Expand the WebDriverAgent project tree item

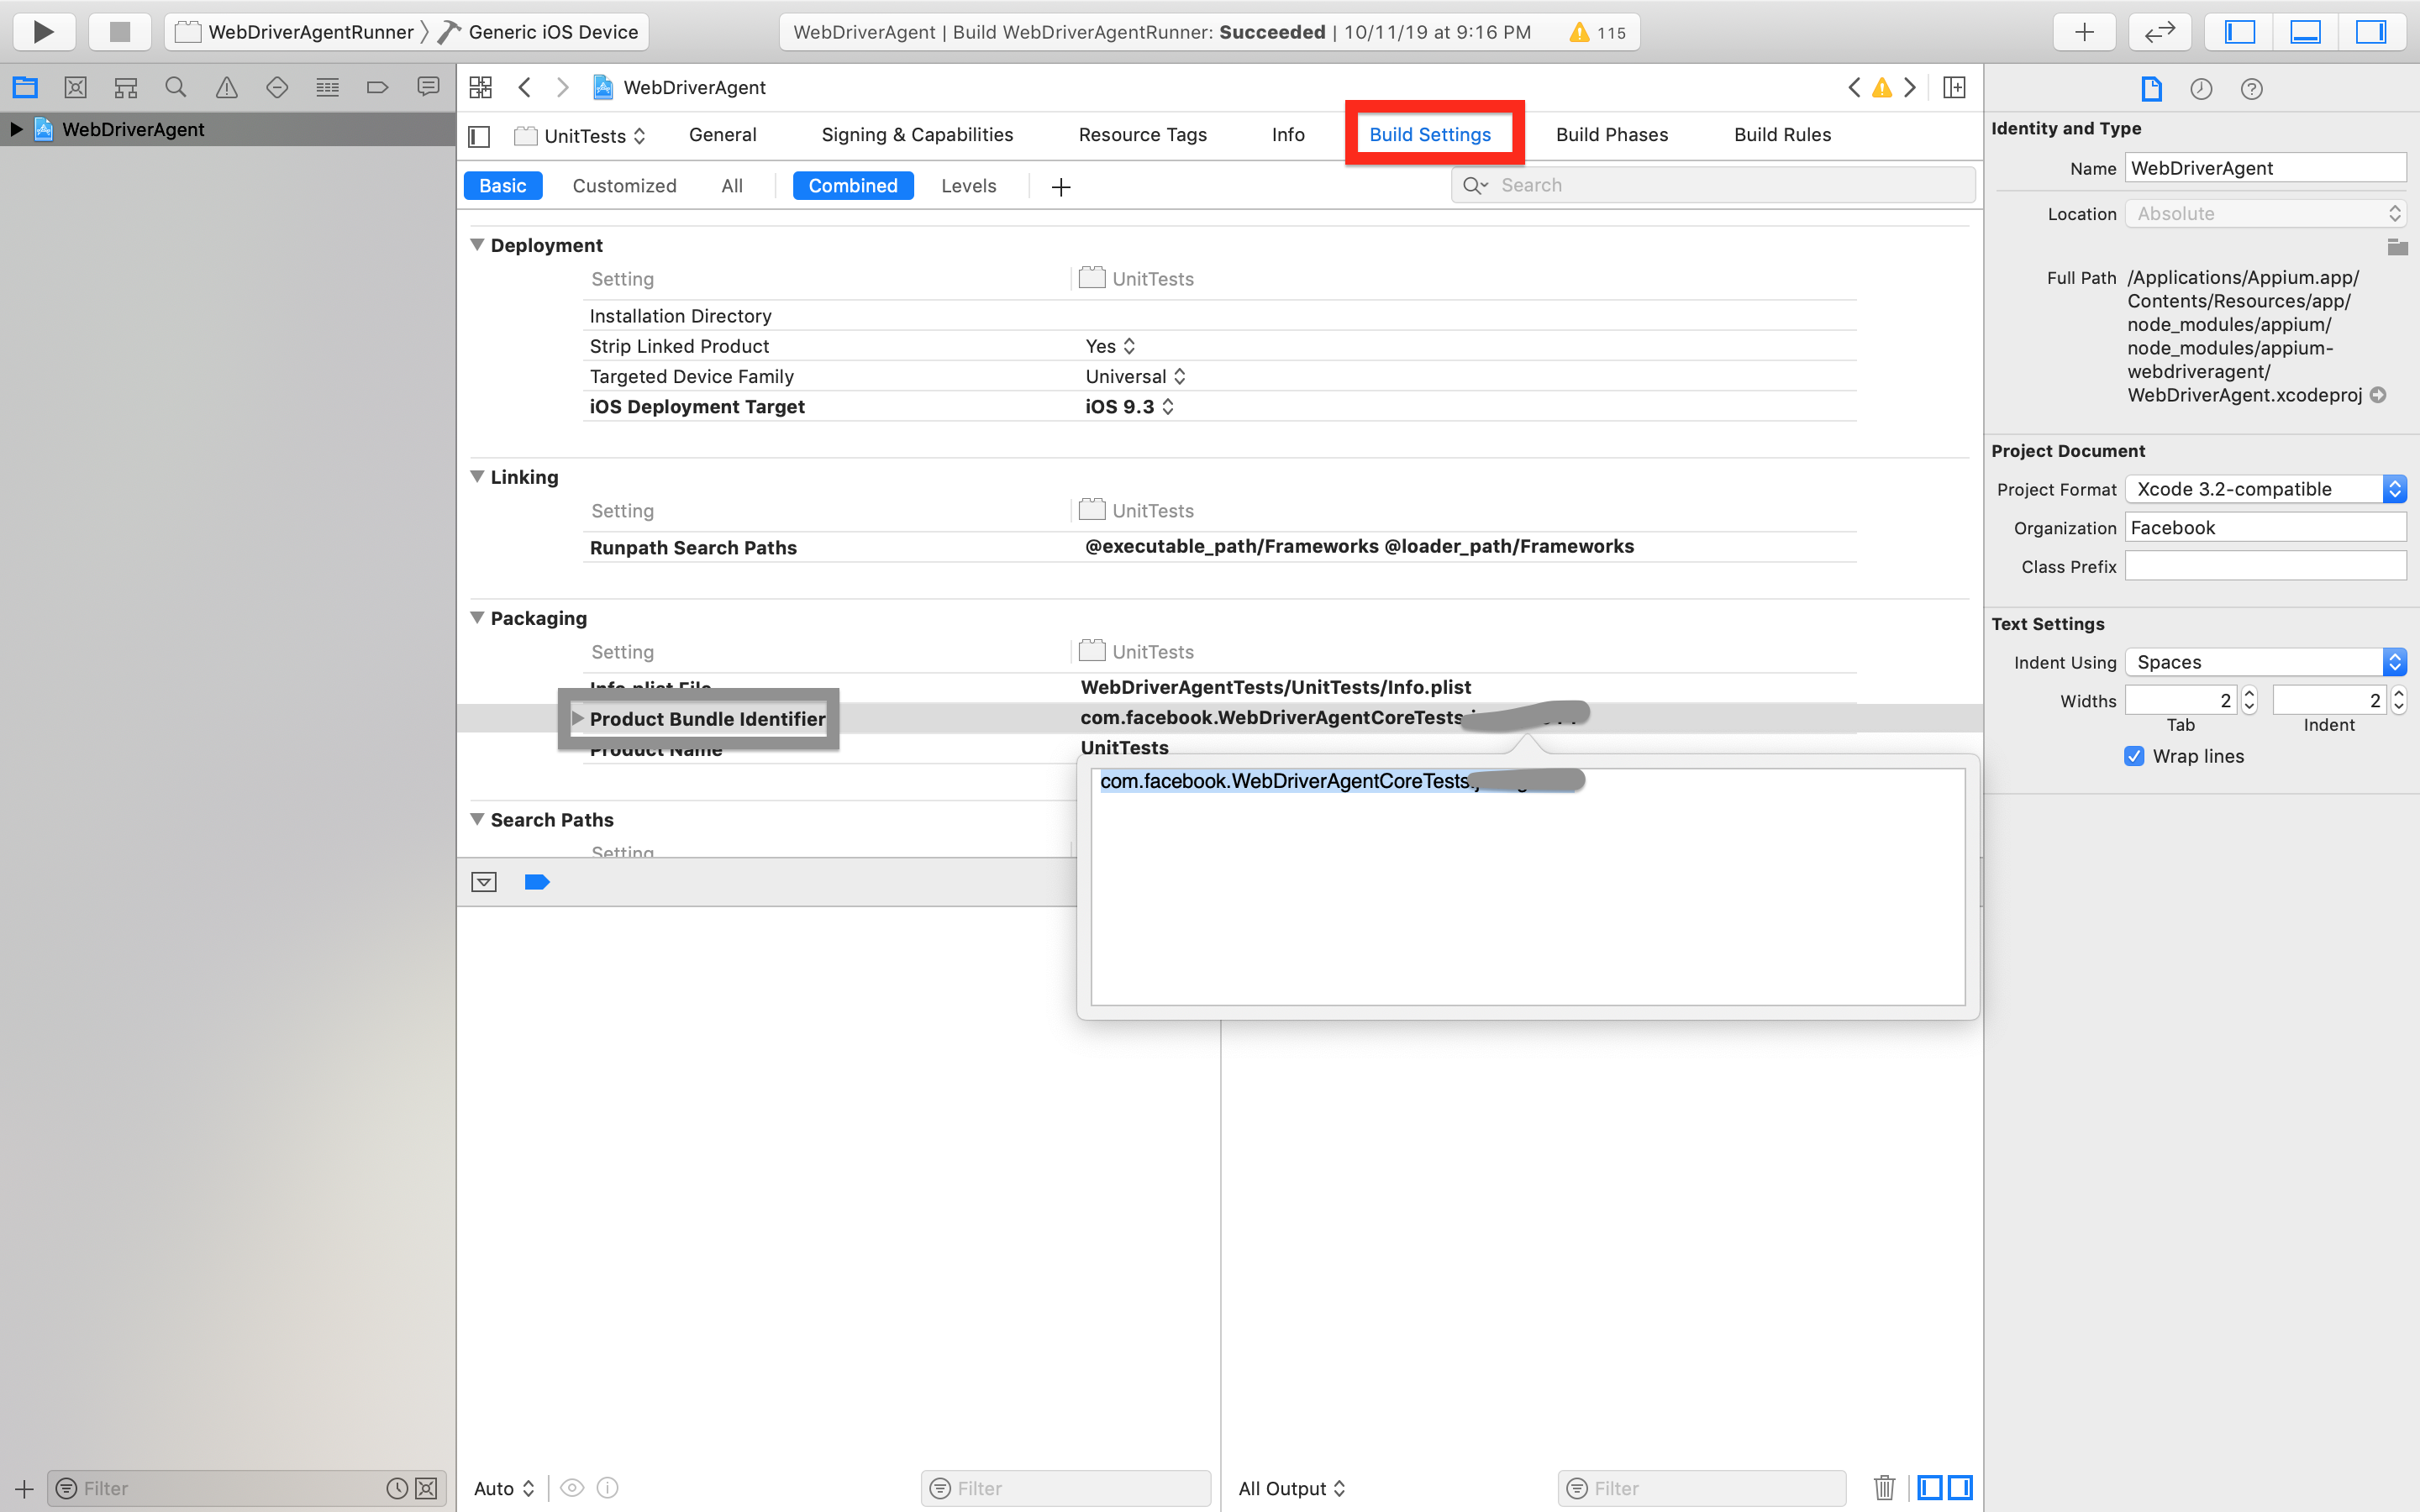[16, 129]
